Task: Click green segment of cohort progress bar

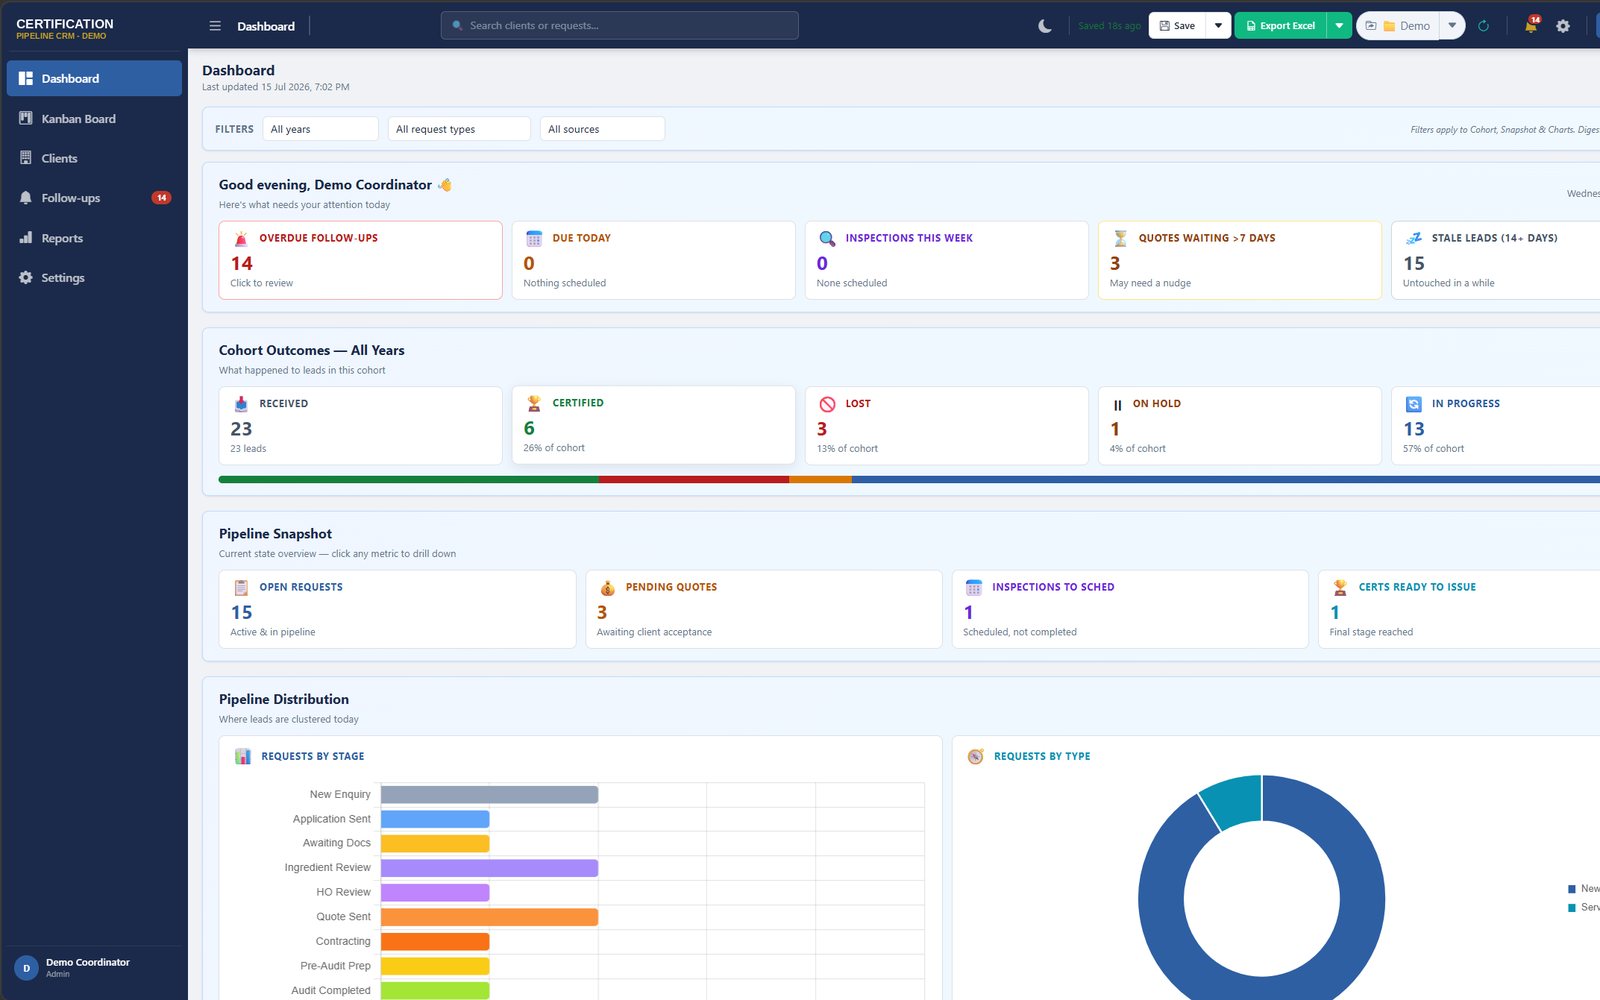Action: tap(409, 479)
